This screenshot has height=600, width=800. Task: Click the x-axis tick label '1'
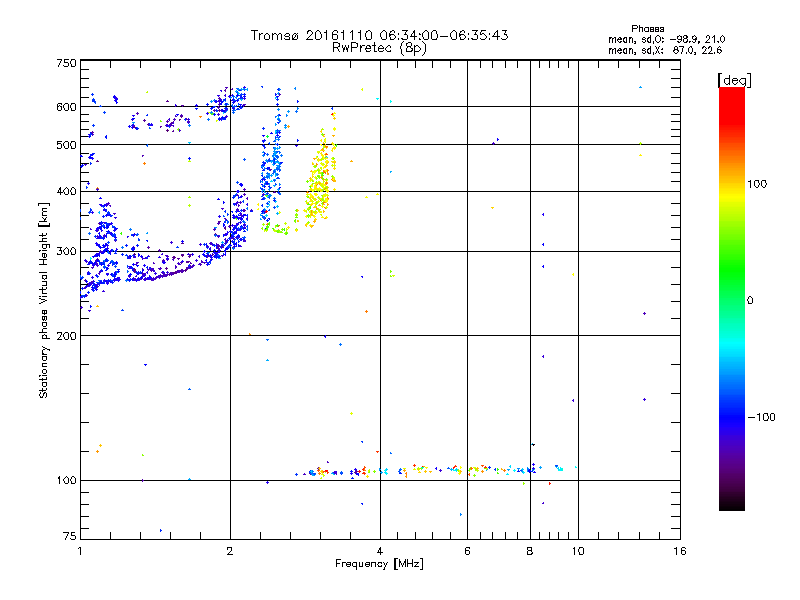pos(80,551)
